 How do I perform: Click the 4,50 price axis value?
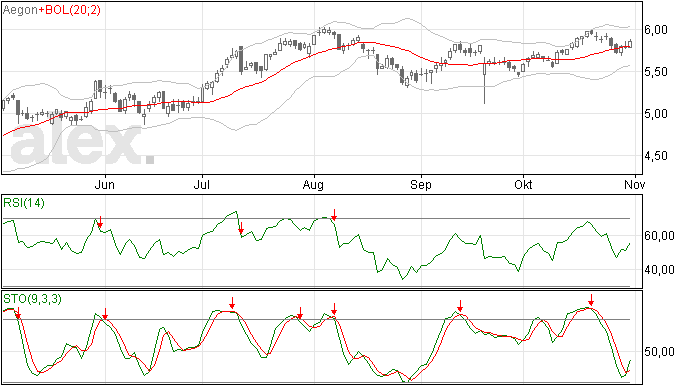point(656,156)
